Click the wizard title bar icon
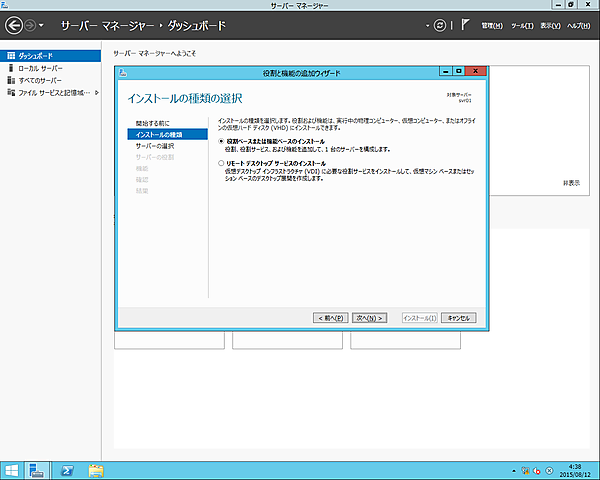Image resolution: width=600 pixels, height=480 pixels. click(123, 72)
